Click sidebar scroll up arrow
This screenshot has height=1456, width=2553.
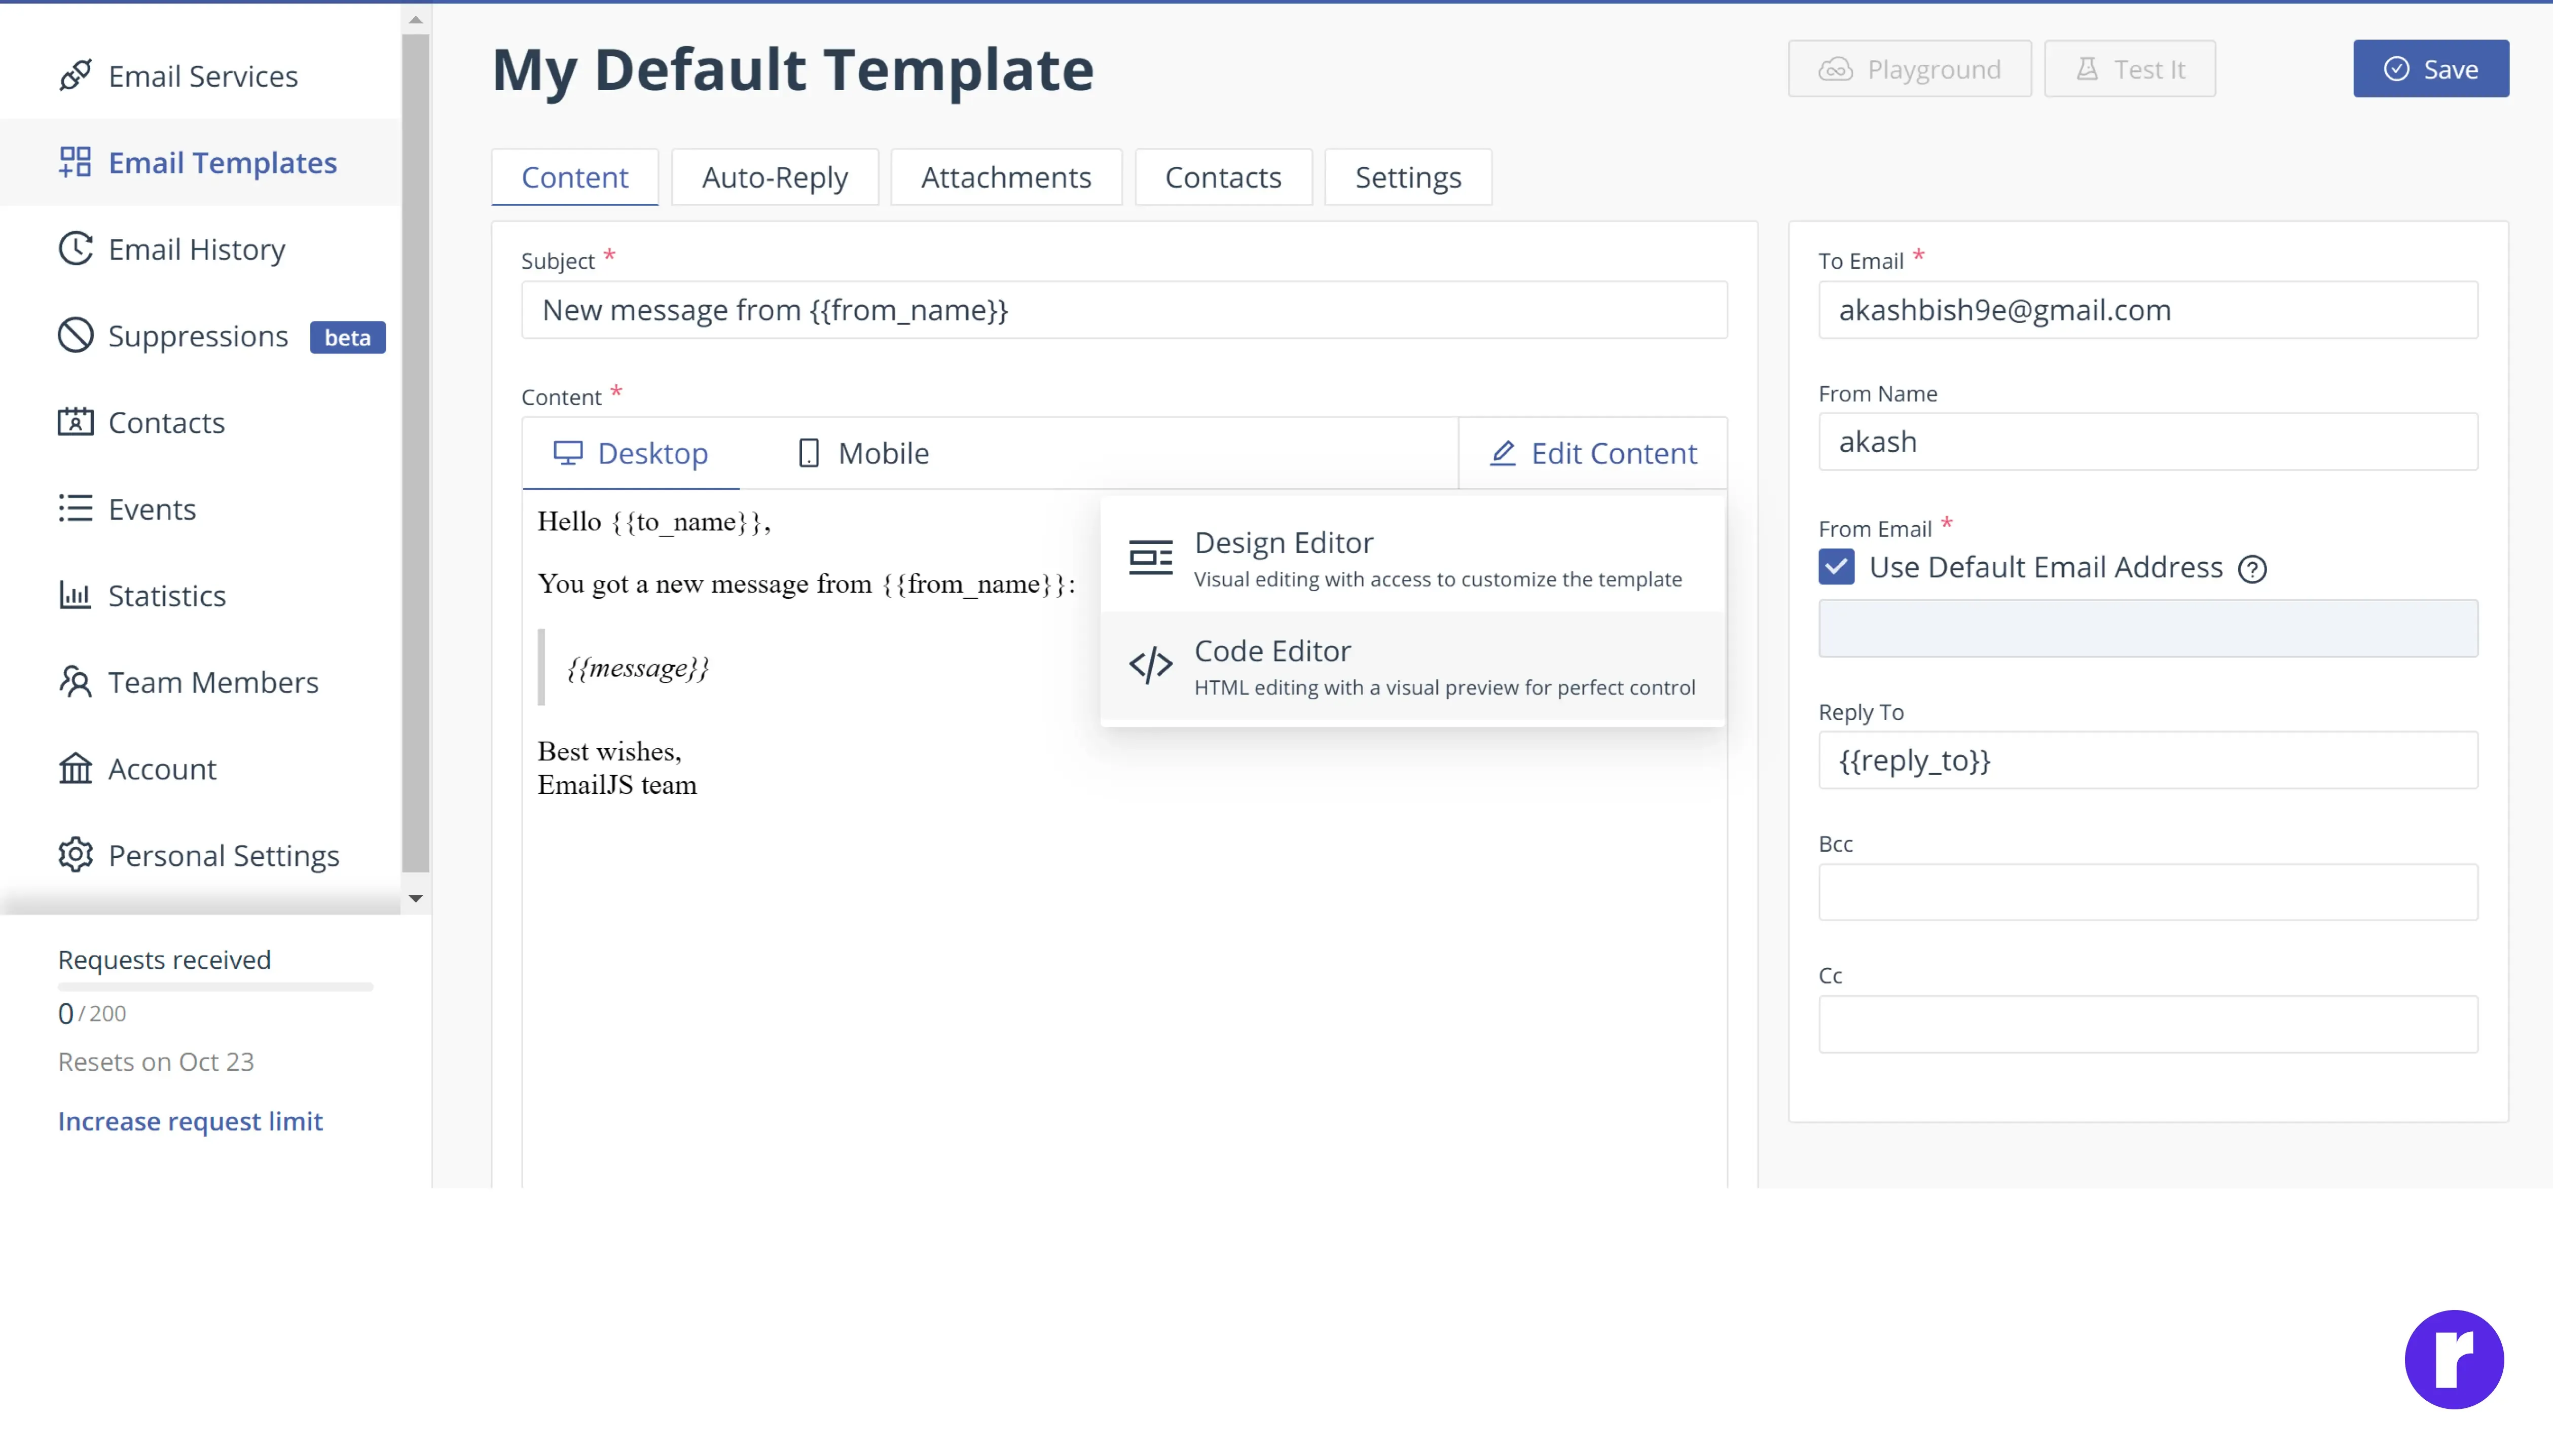[416, 19]
